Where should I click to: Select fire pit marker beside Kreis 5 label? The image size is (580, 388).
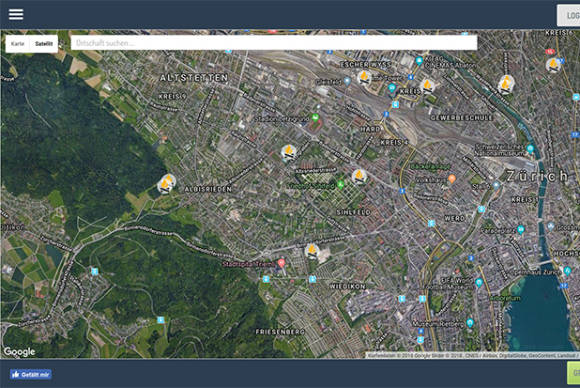(428, 86)
